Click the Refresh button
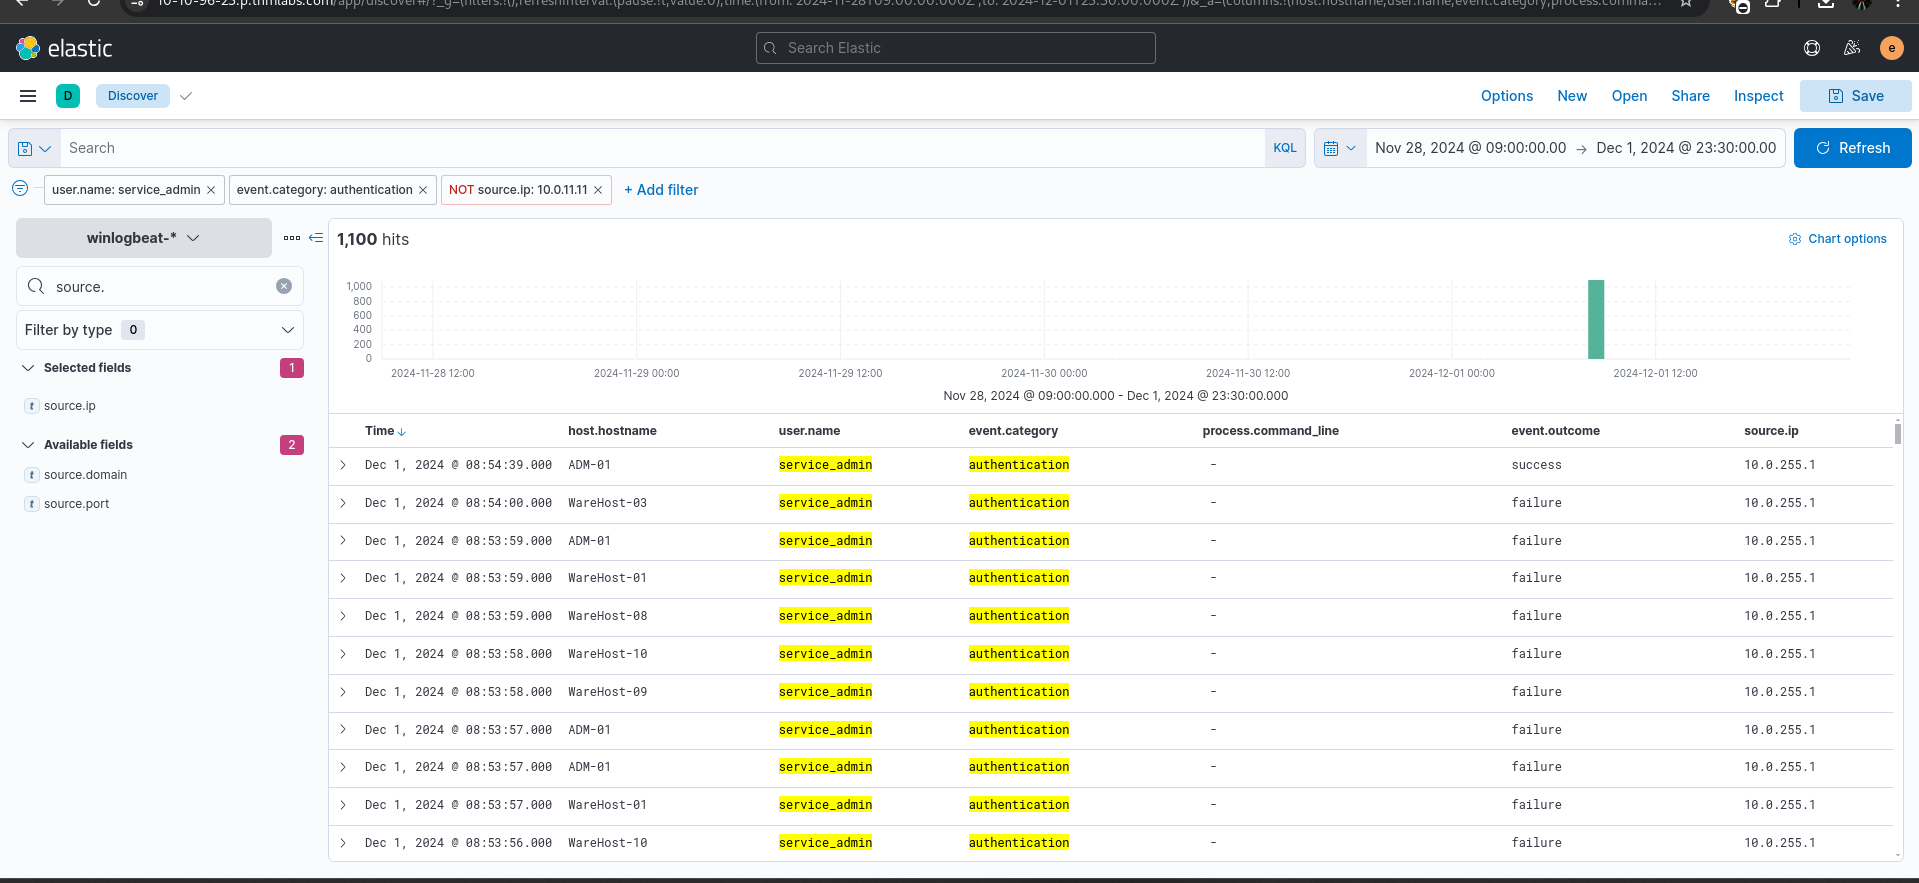The width and height of the screenshot is (1919, 883). (x=1852, y=148)
